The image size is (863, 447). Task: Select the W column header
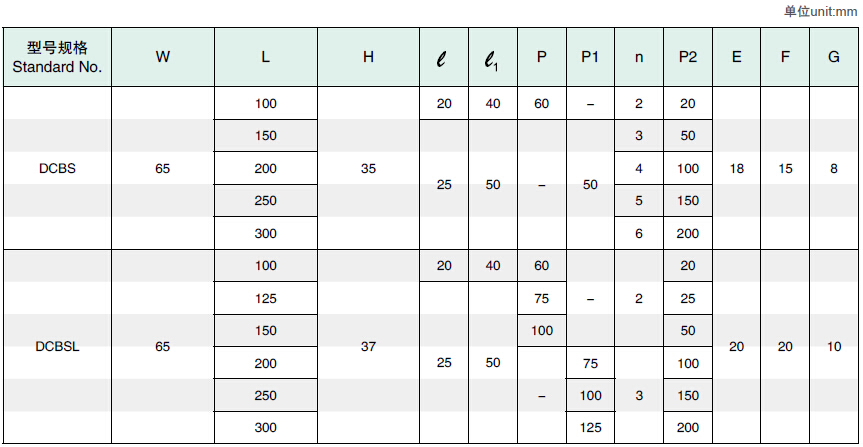(x=163, y=57)
